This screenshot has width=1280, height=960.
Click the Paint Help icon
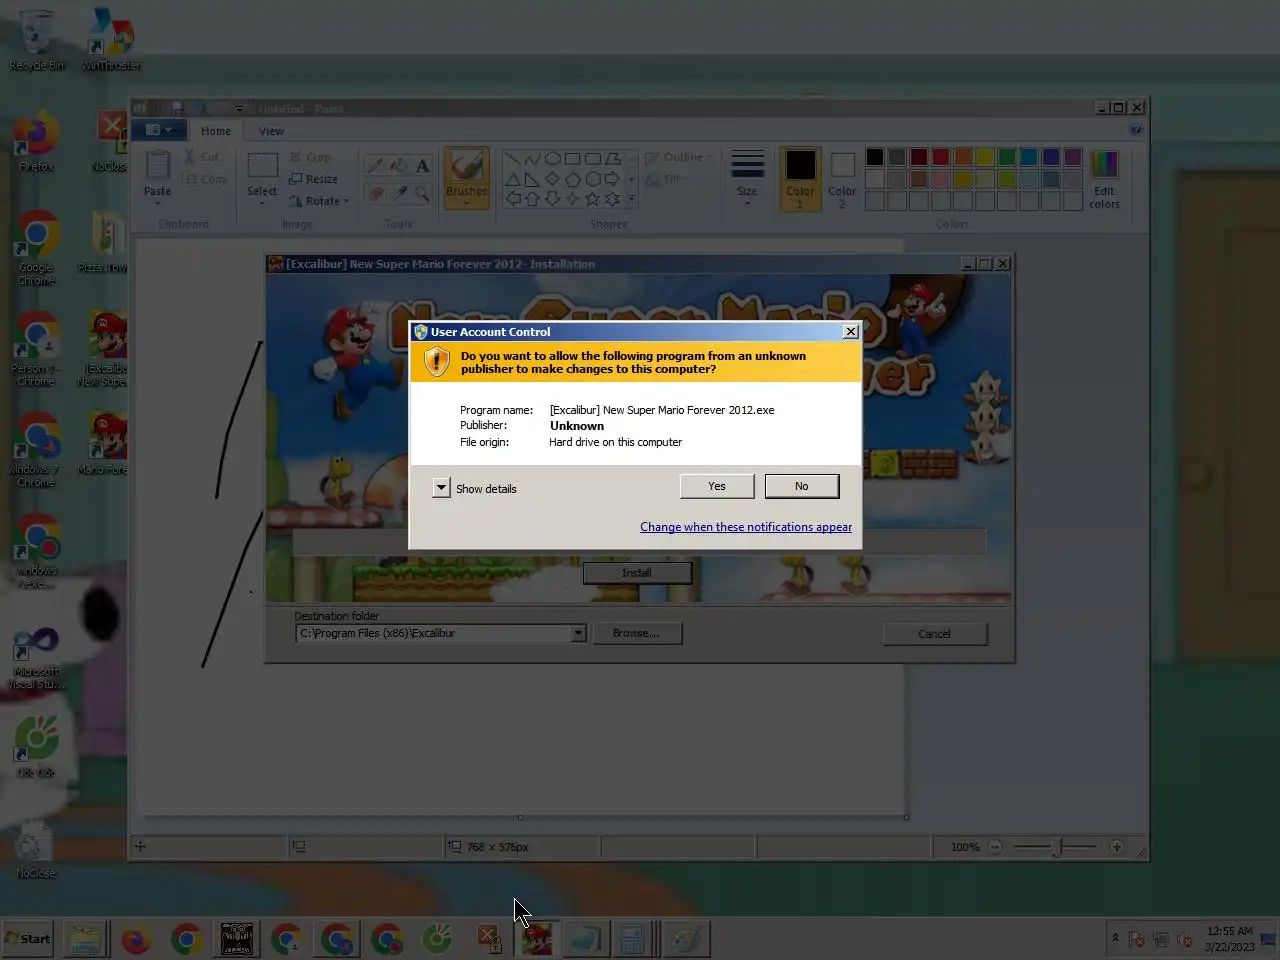click(1136, 130)
